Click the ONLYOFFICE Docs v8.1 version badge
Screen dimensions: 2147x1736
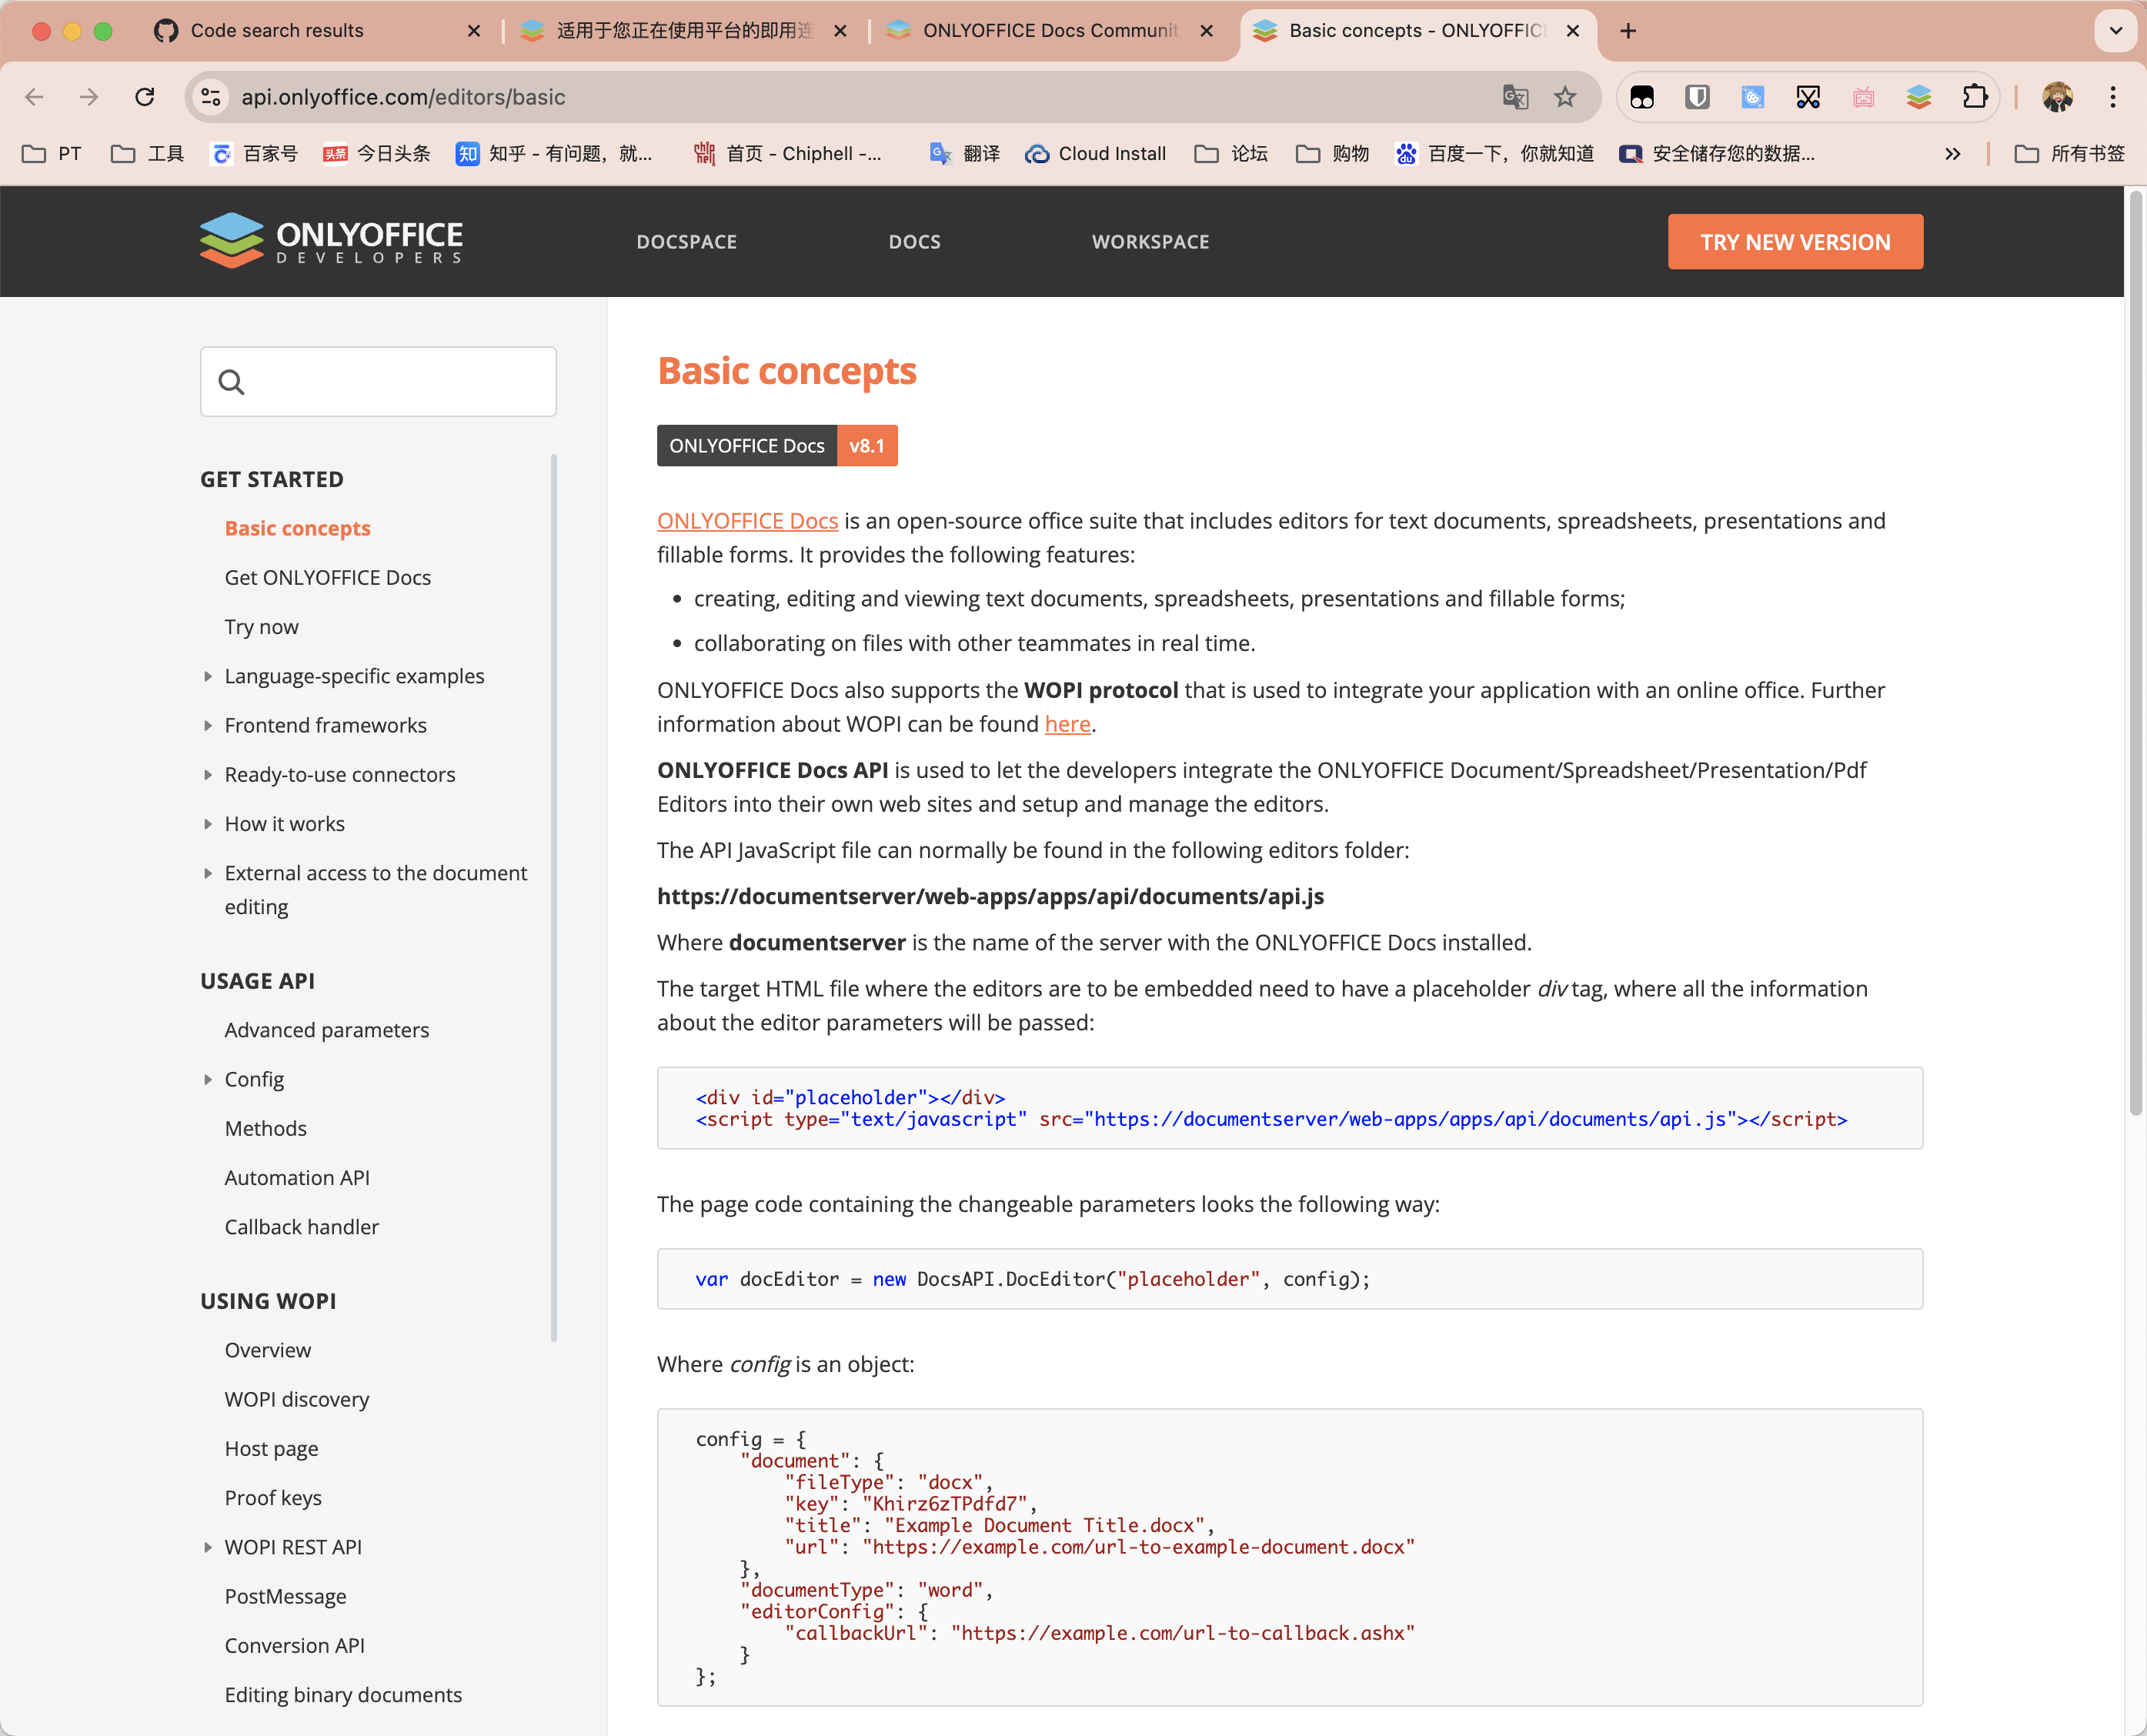[777, 446]
